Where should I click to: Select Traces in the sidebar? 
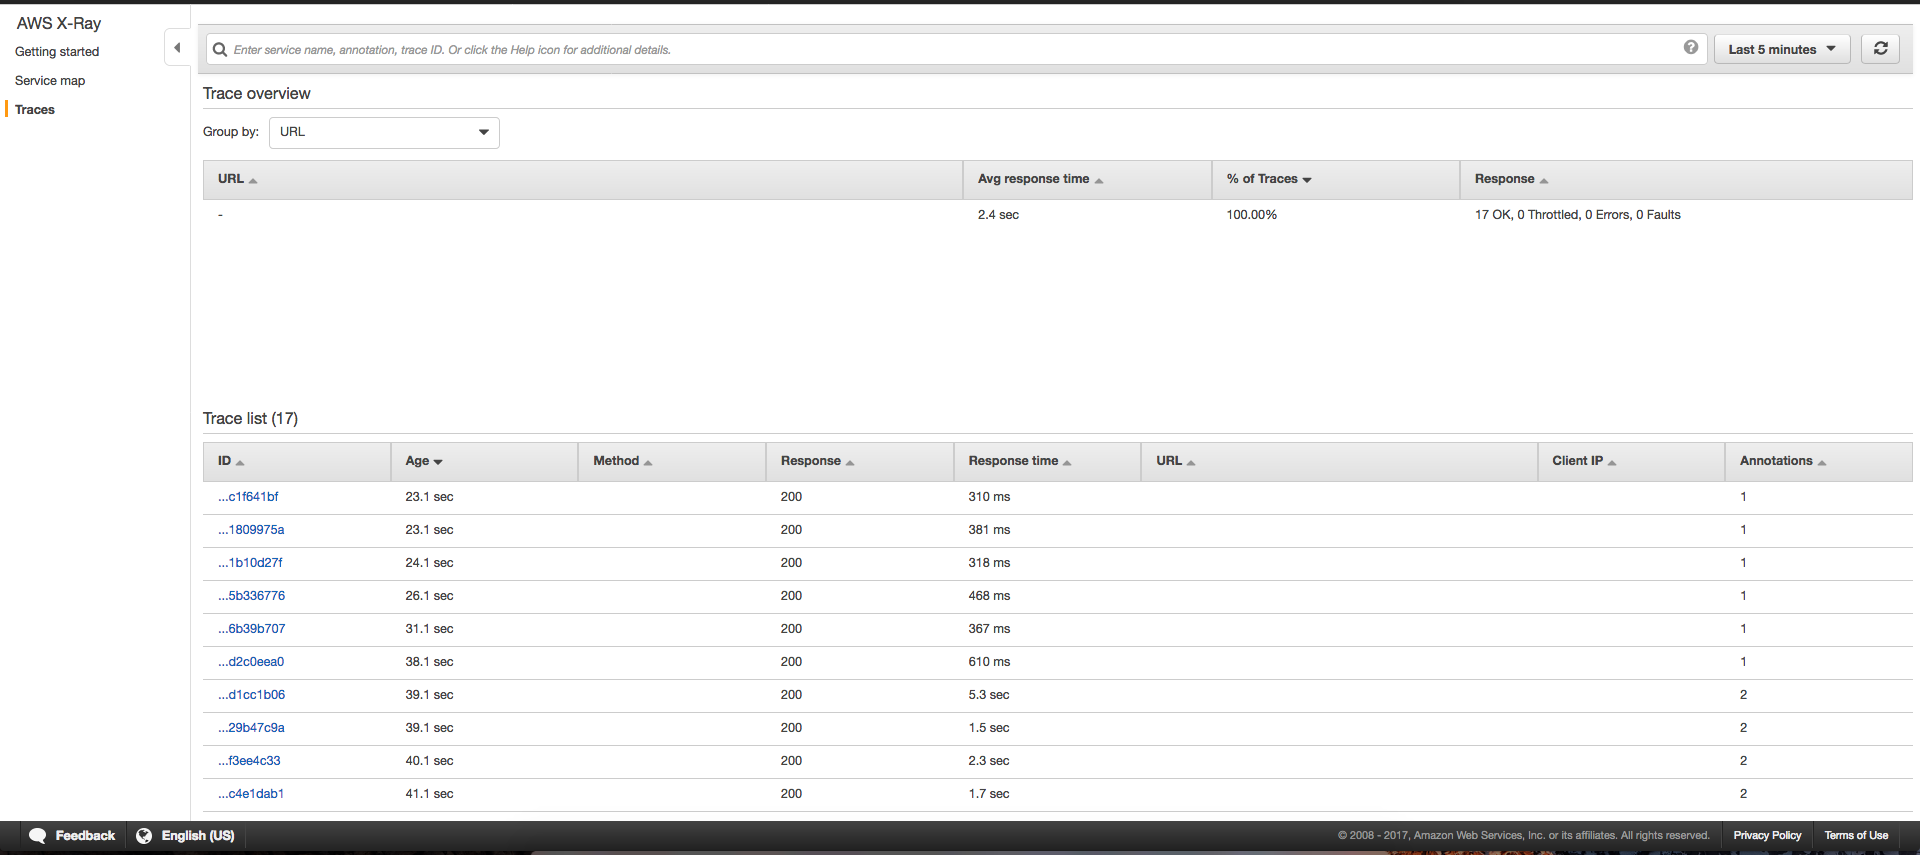[x=35, y=110]
